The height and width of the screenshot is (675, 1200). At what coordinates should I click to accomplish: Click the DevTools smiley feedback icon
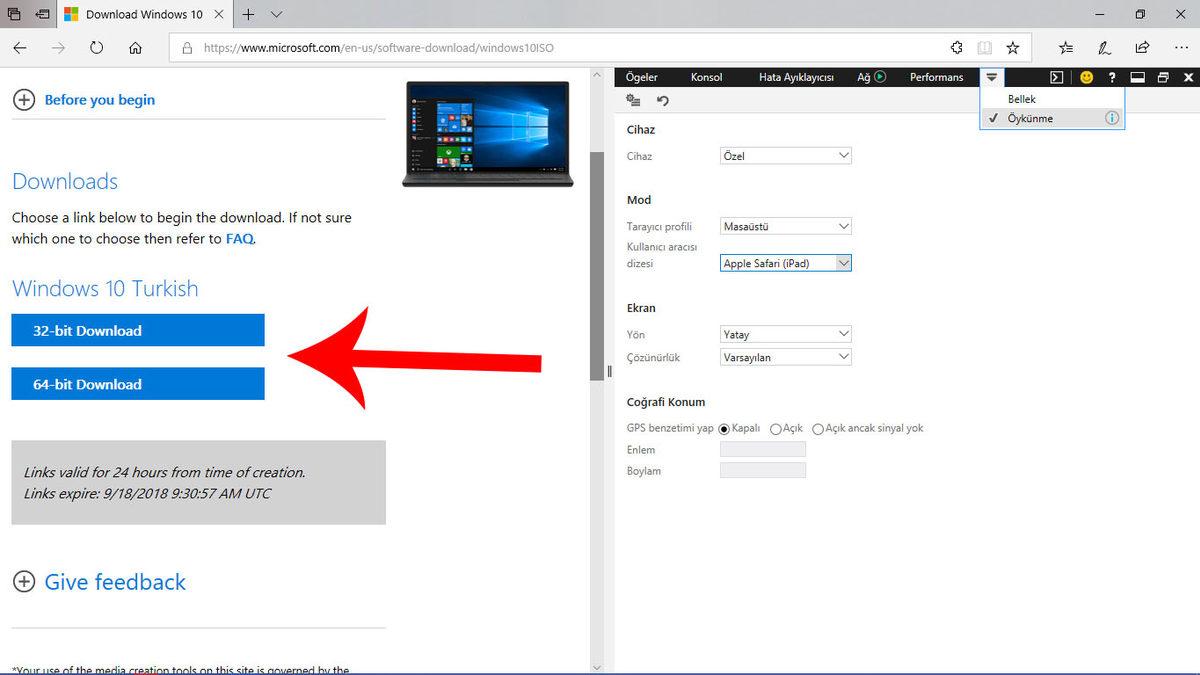pos(1086,77)
